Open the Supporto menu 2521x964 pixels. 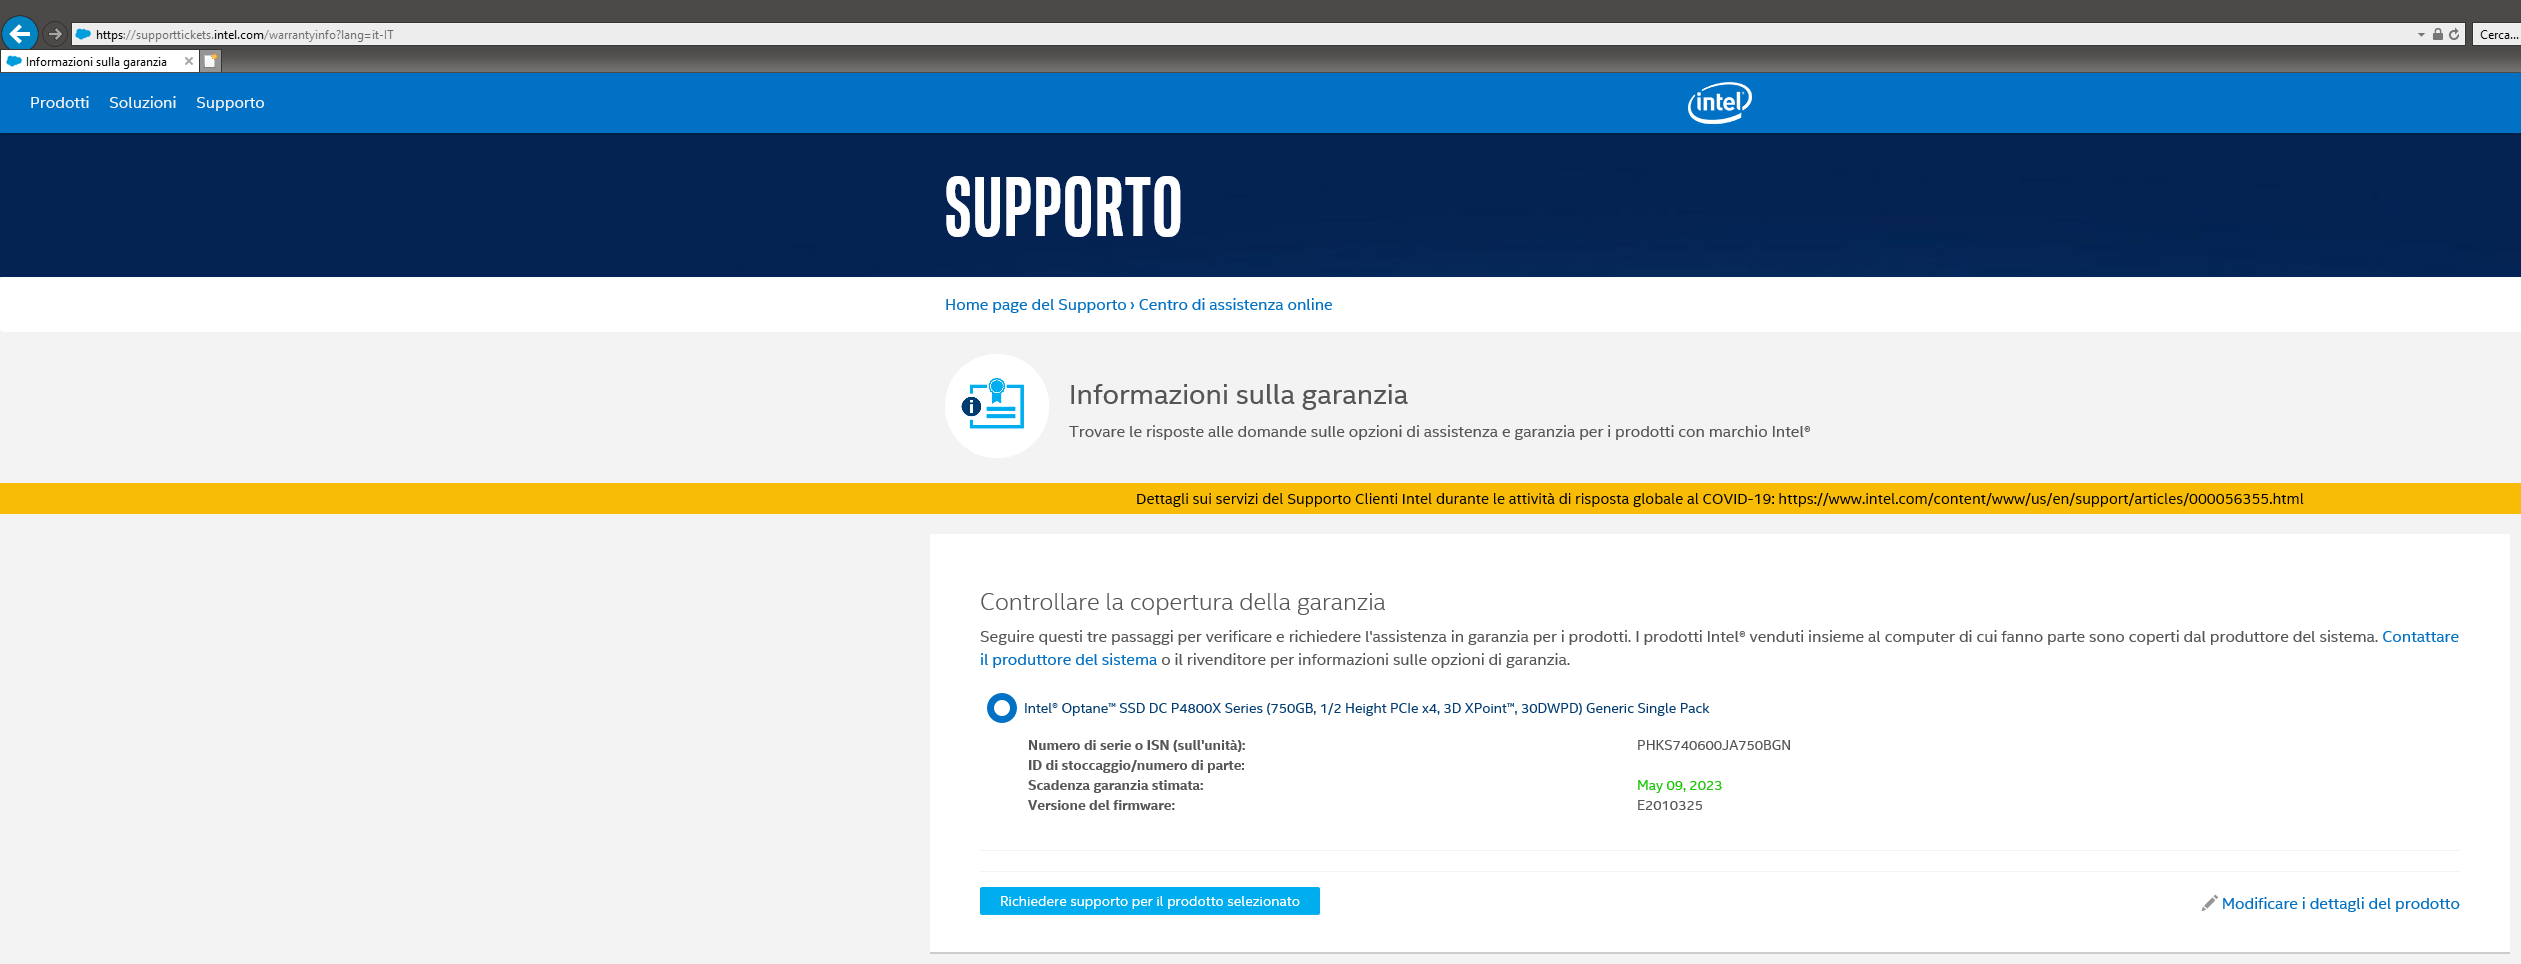pos(230,102)
